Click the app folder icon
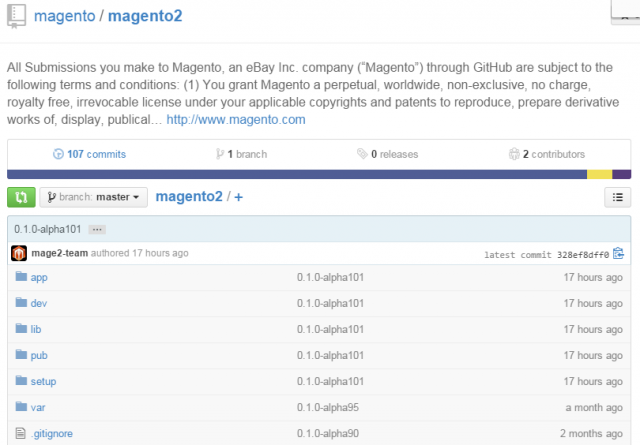The width and height of the screenshot is (640, 445). (21, 276)
